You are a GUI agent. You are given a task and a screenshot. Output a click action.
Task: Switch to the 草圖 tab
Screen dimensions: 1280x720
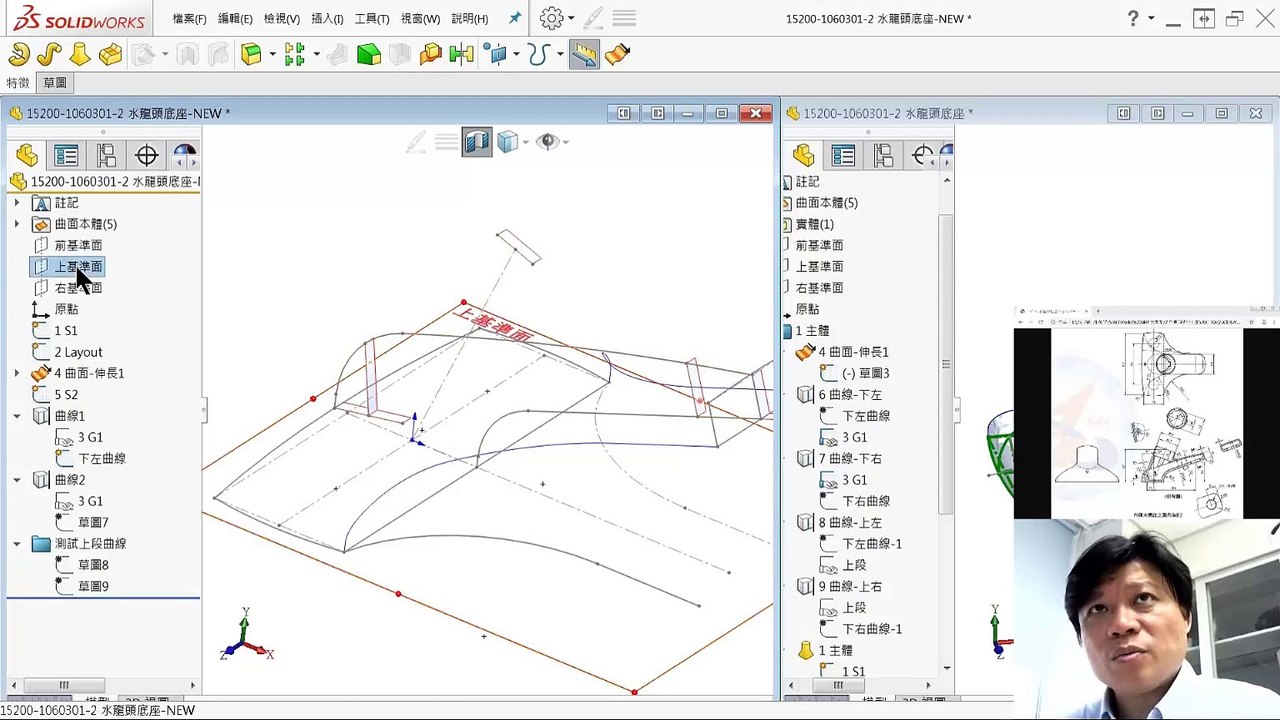tap(55, 83)
